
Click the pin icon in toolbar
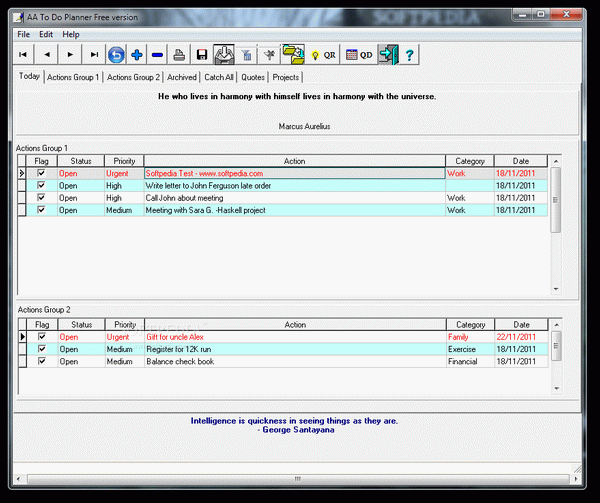(269, 55)
